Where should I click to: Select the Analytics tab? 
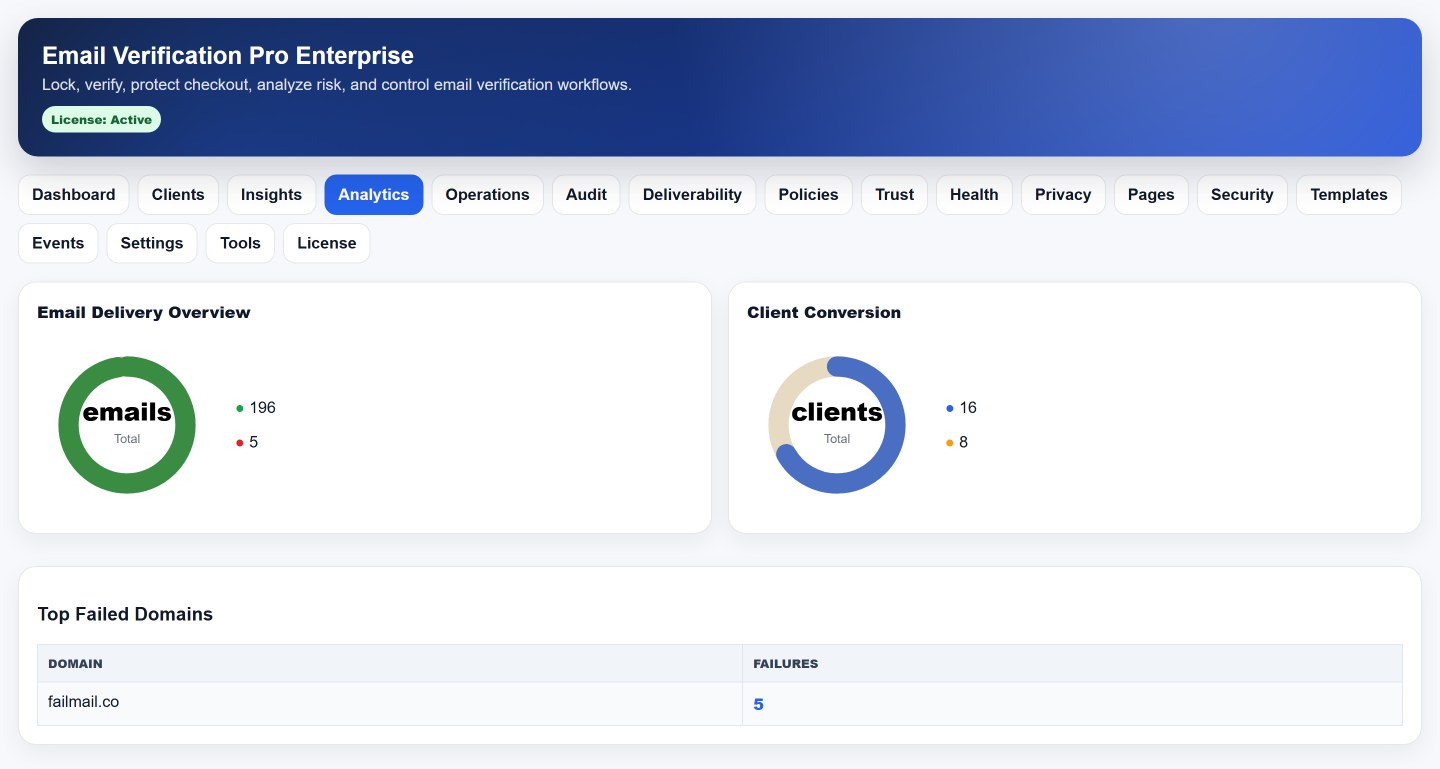click(374, 195)
